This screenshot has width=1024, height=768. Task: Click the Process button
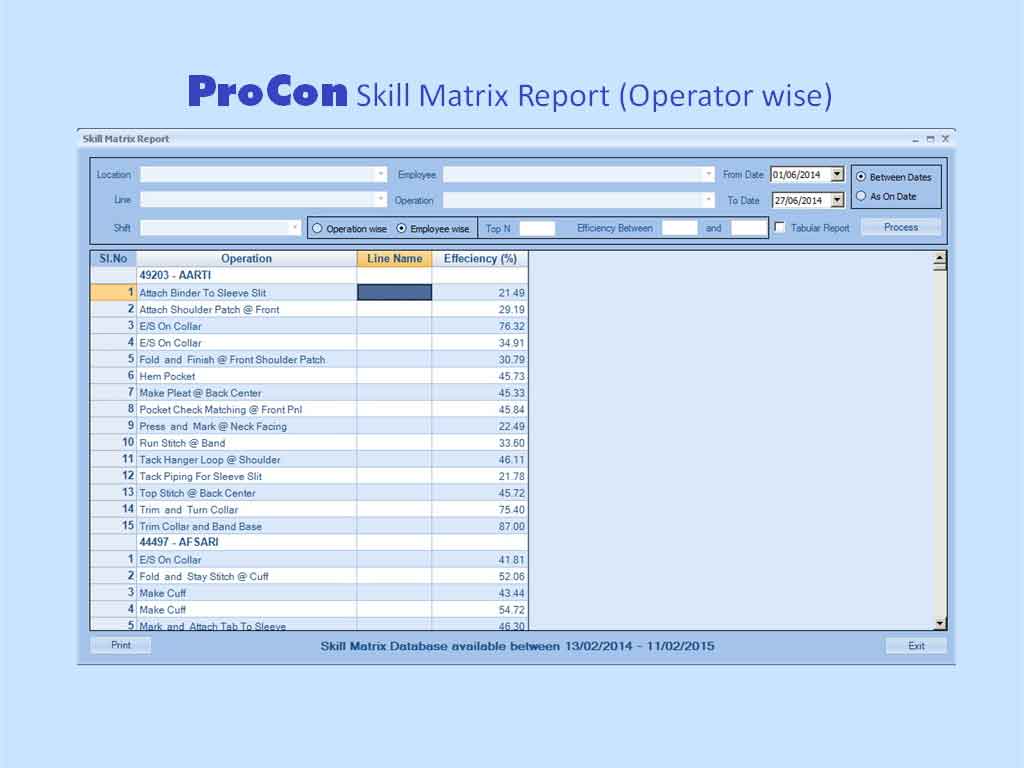901,227
